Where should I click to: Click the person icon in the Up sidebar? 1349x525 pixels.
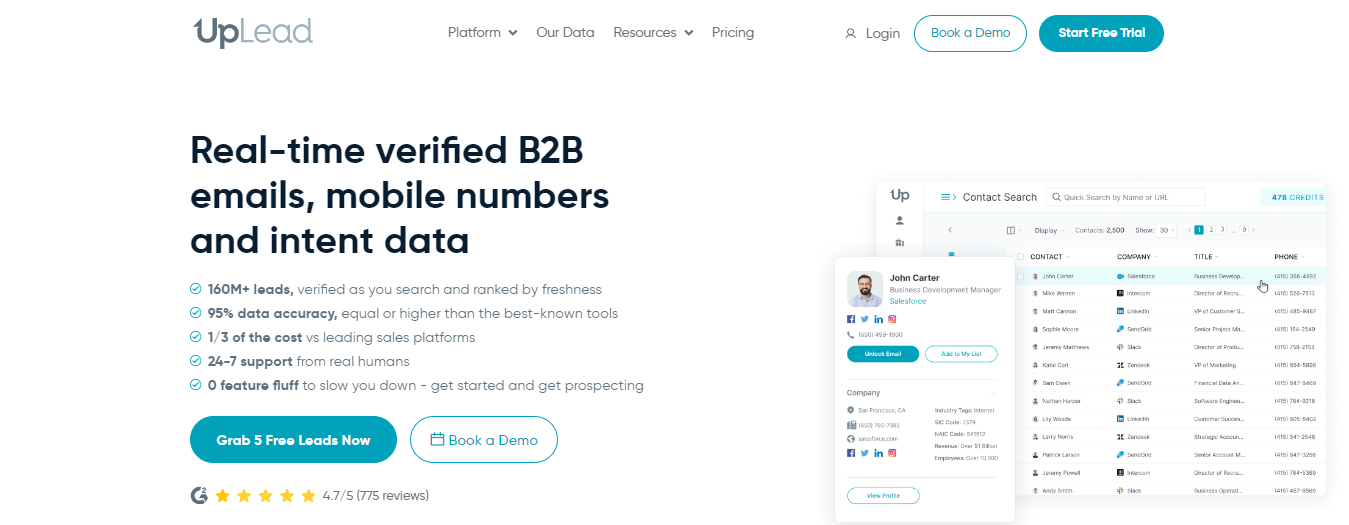point(900,220)
